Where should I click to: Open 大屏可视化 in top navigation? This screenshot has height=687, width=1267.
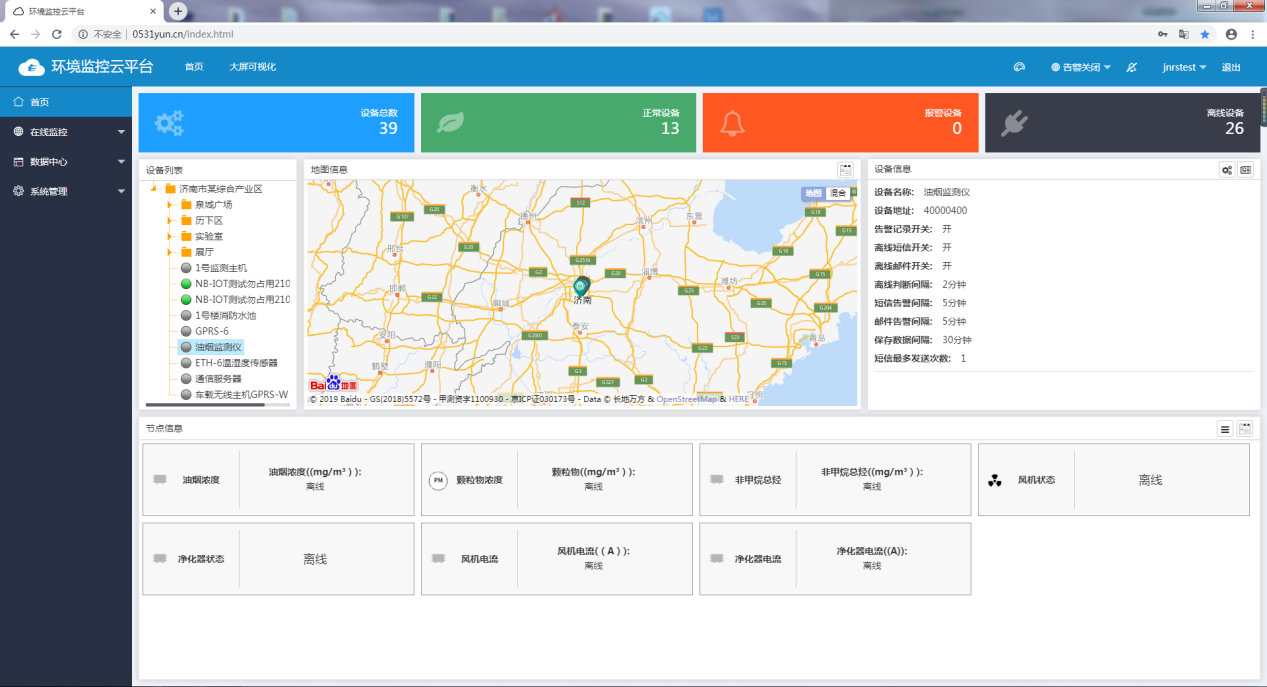pyautogui.click(x=252, y=67)
